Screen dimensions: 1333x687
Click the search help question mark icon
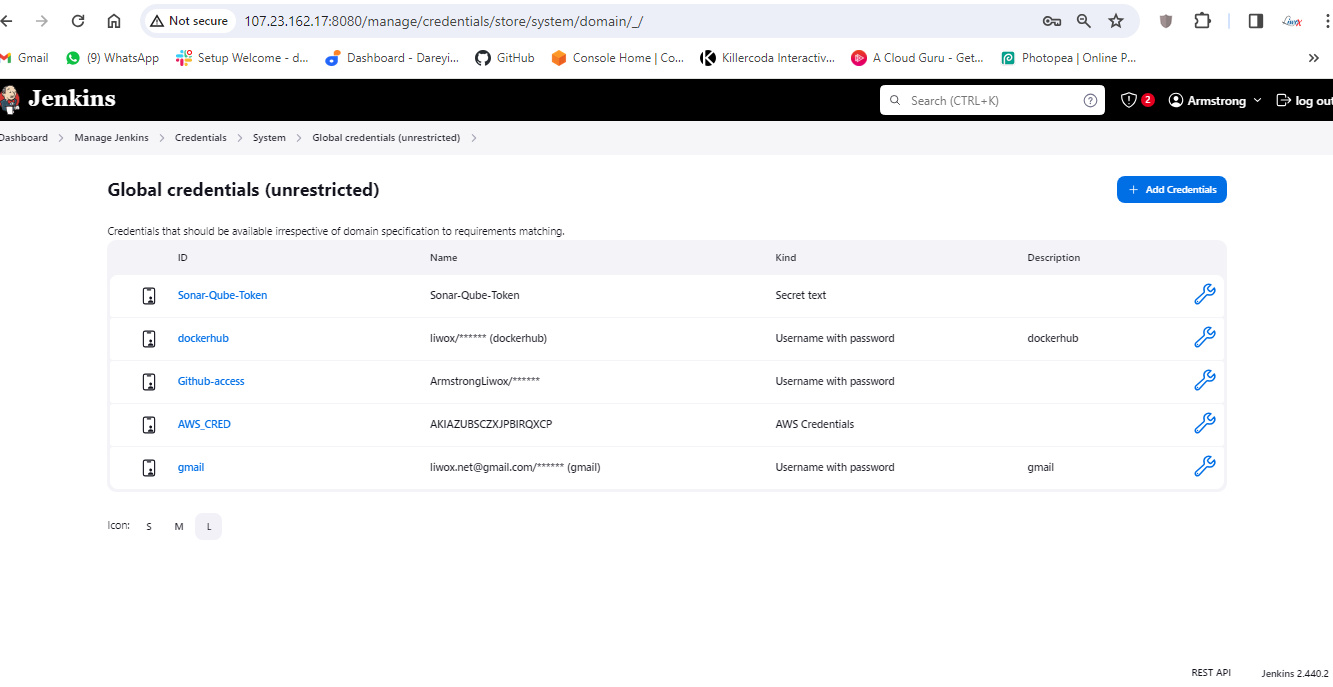click(1090, 100)
